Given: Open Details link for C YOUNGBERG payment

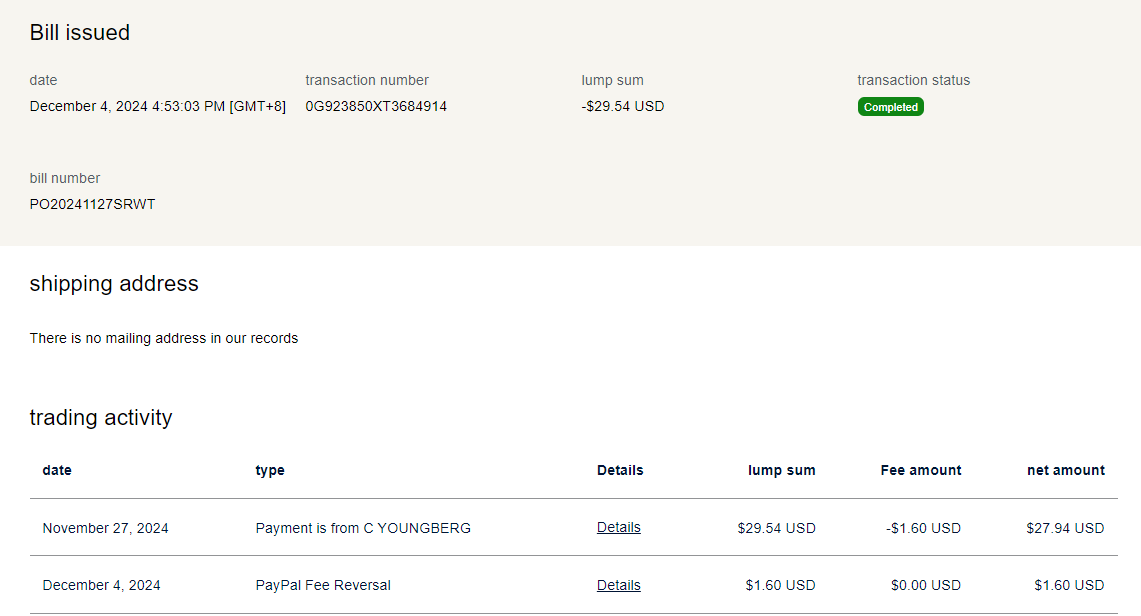Looking at the screenshot, I should coord(618,527).
